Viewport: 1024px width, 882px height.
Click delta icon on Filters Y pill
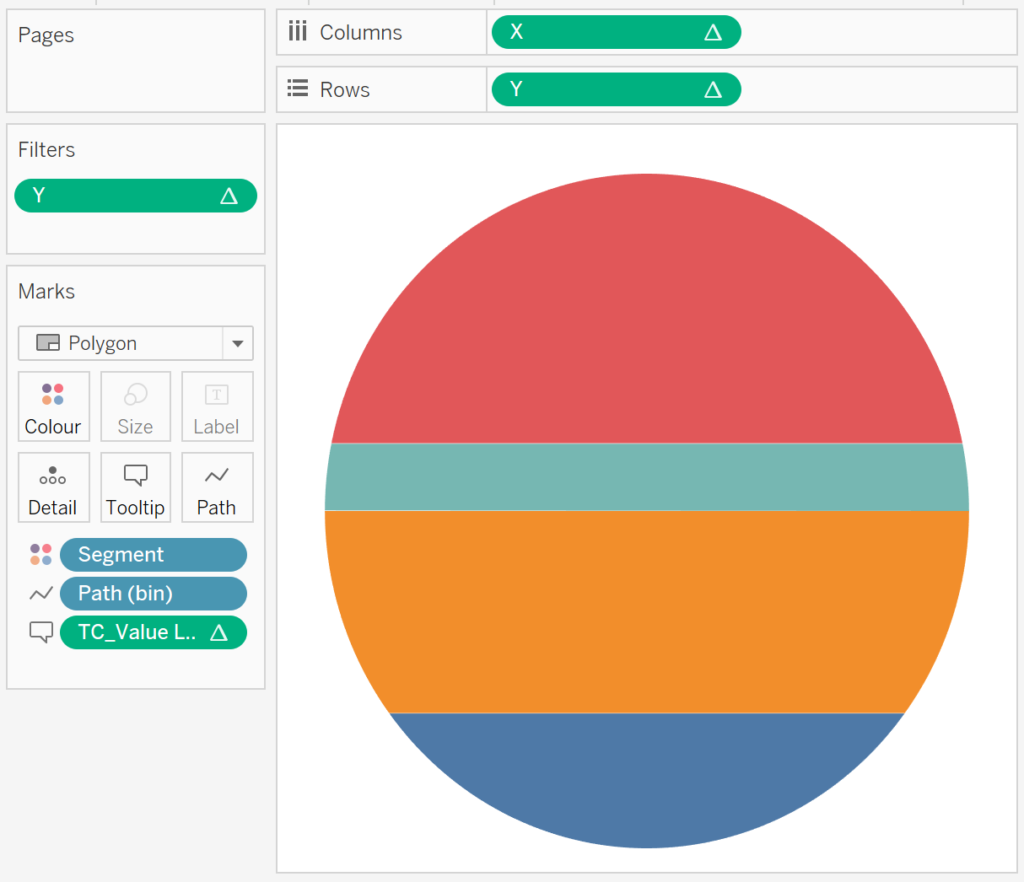click(x=229, y=196)
